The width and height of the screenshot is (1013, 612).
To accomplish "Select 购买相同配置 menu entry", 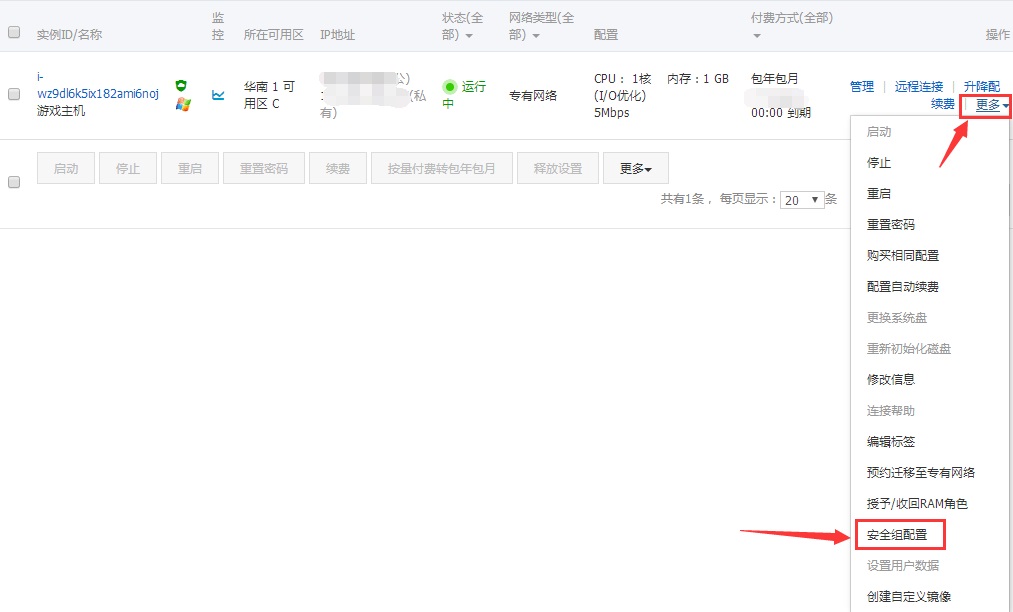I will pyautogui.click(x=903, y=256).
